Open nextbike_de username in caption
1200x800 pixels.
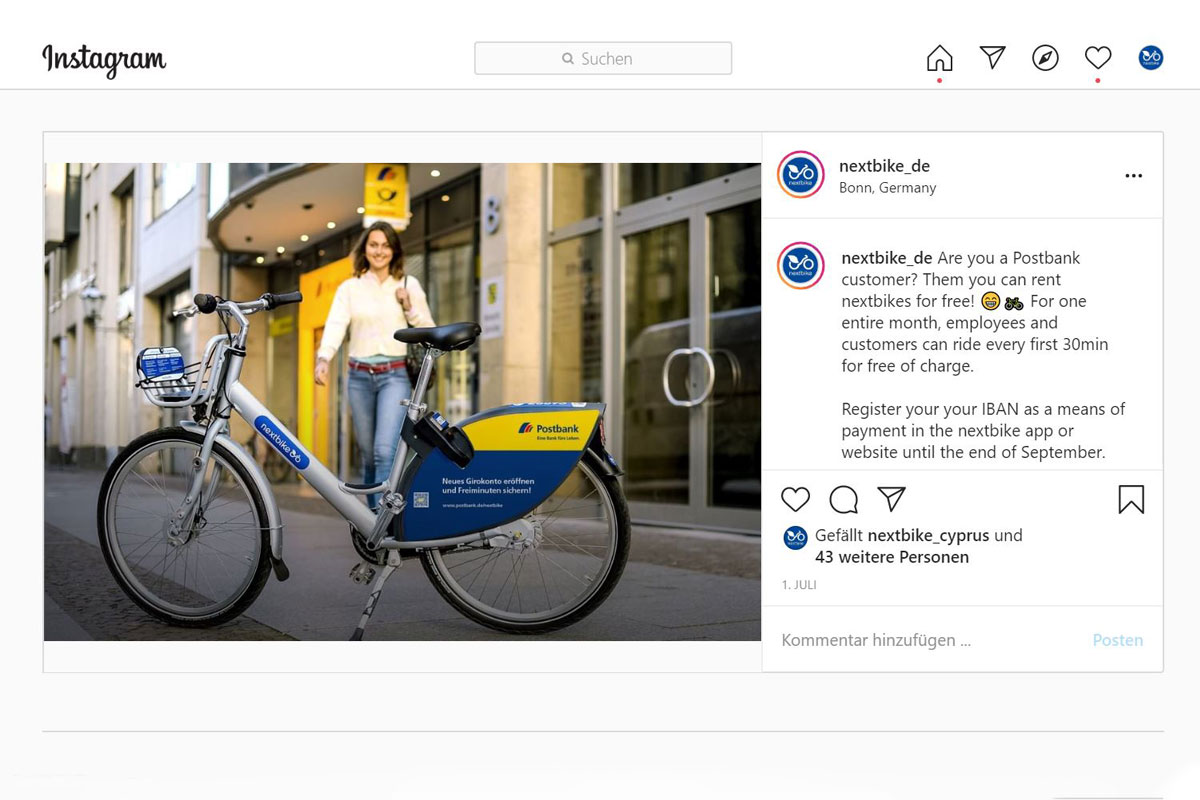(887, 258)
